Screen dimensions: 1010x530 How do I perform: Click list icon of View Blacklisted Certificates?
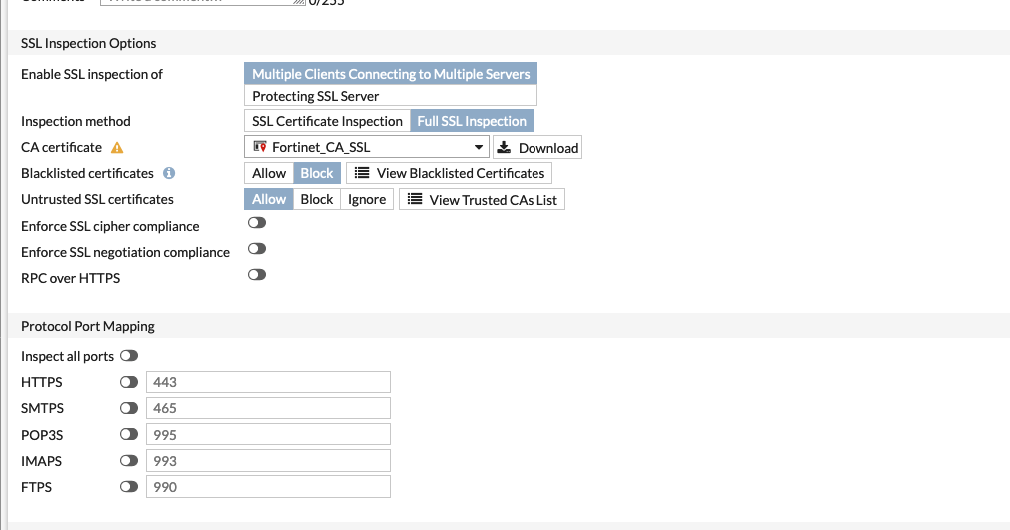click(x=362, y=173)
